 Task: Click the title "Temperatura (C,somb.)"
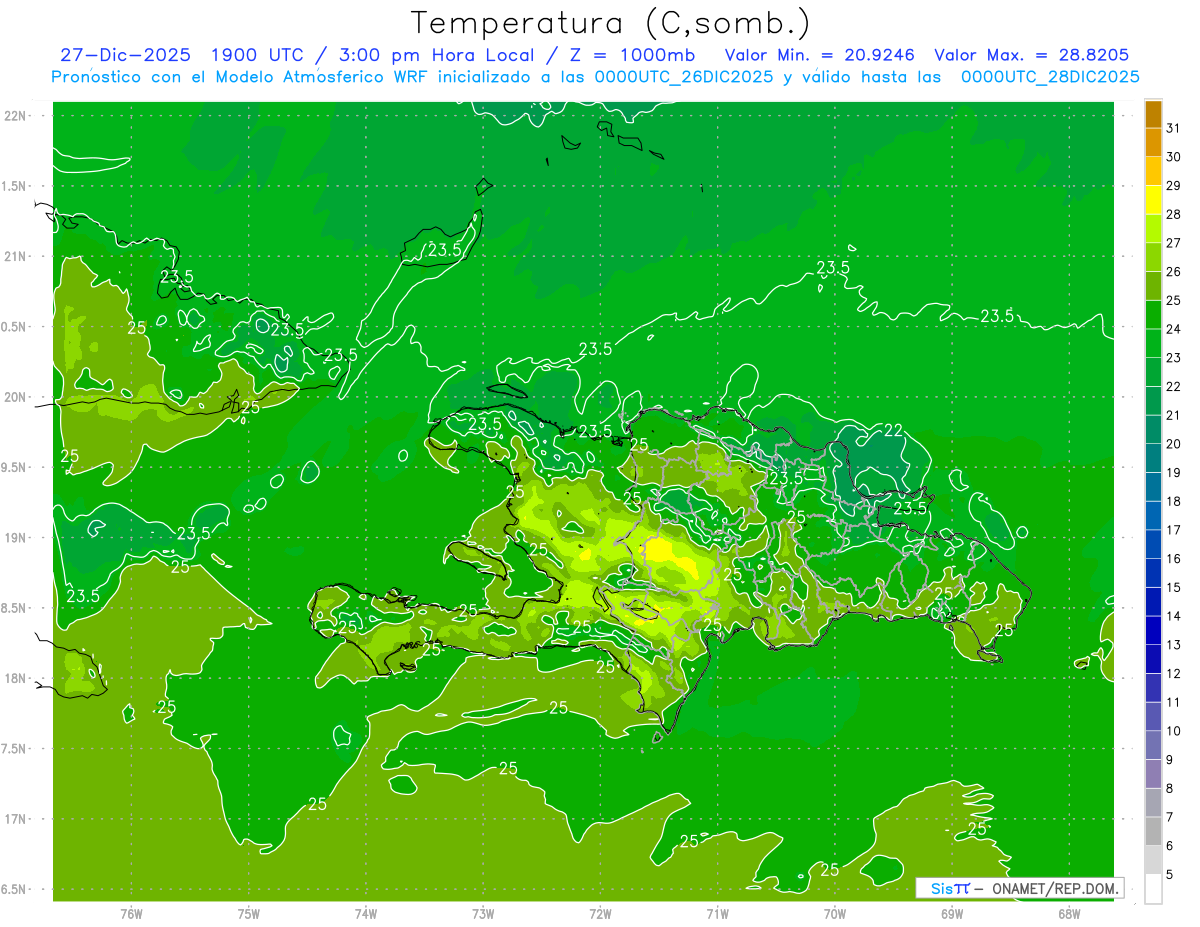click(x=611, y=23)
